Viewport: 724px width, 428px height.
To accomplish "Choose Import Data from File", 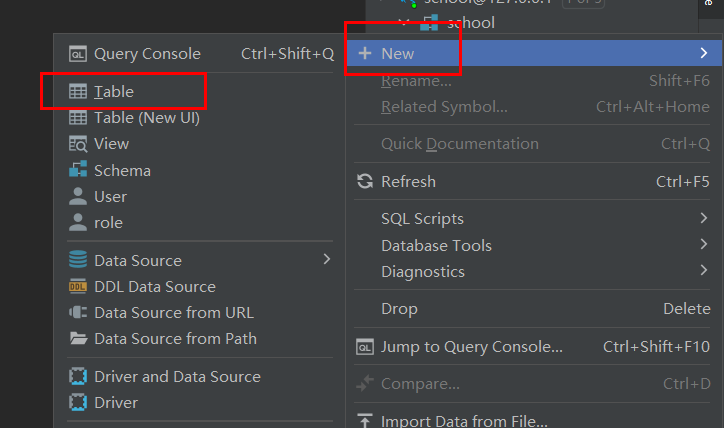I will coord(464,421).
